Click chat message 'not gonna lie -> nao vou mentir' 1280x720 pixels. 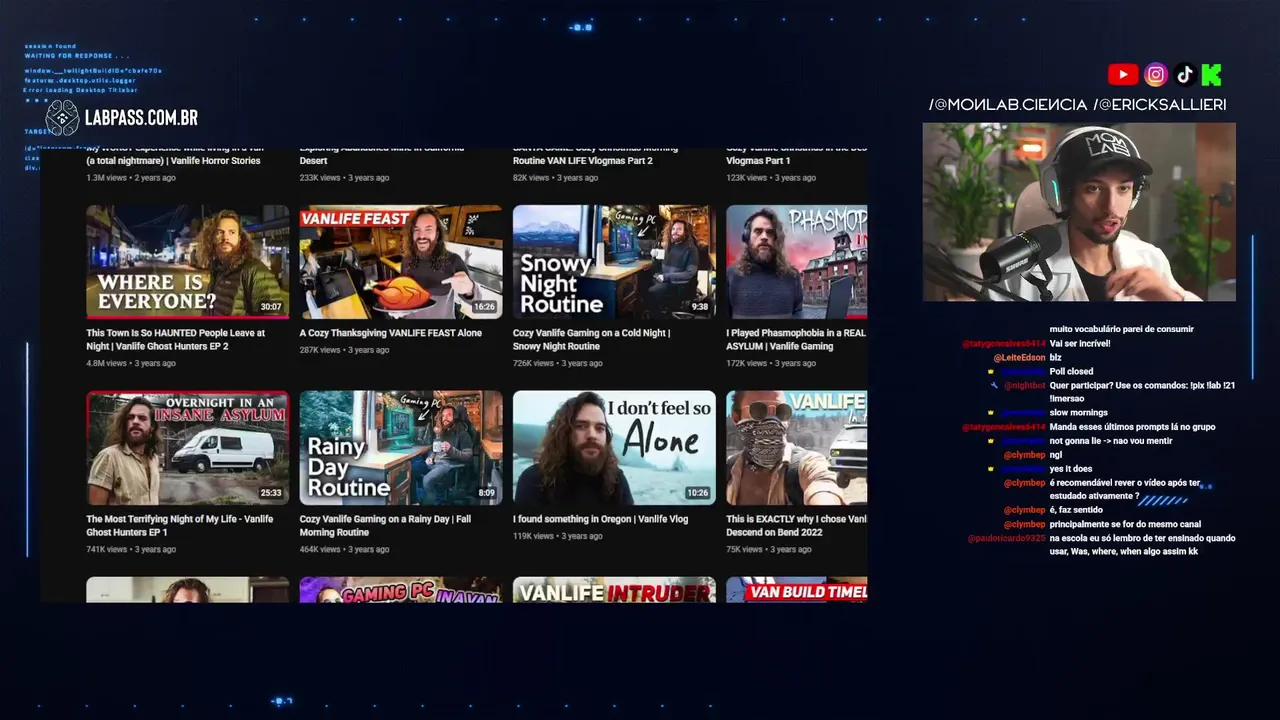tap(1111, 440)
